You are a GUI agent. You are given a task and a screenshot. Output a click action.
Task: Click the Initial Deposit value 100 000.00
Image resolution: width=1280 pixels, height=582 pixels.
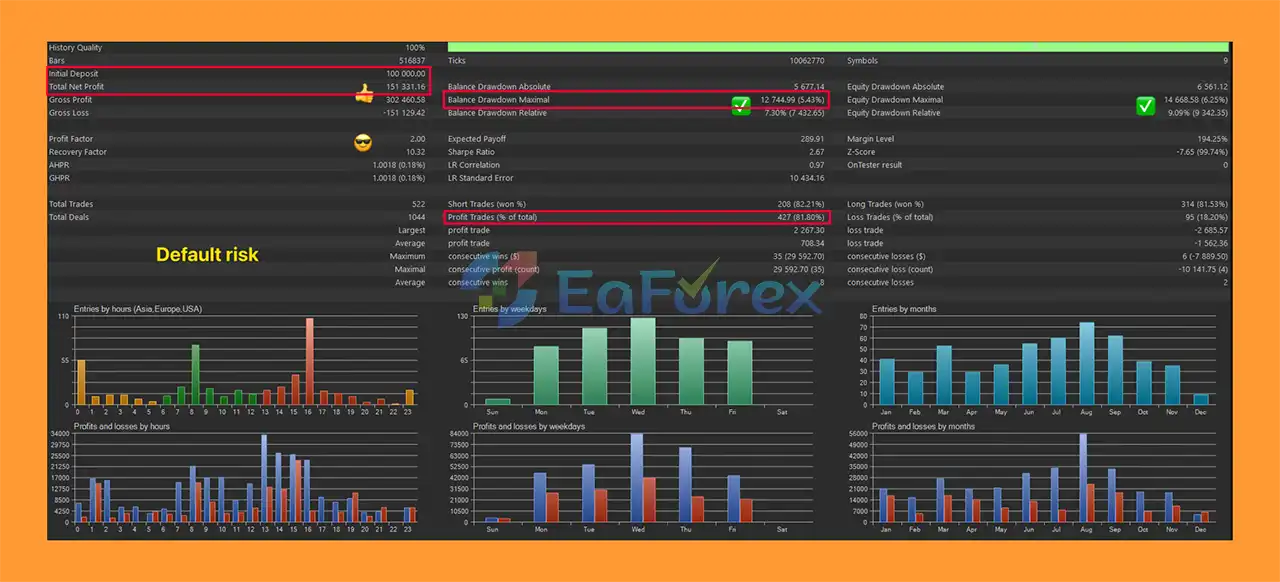[x=405, y=74]
